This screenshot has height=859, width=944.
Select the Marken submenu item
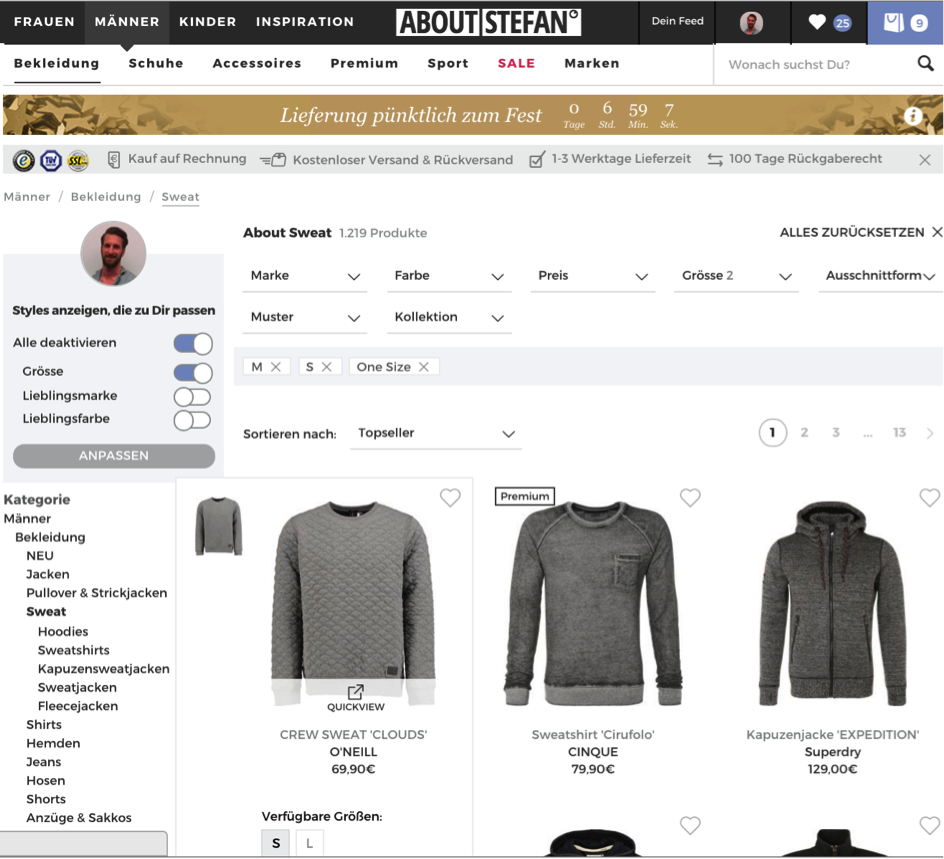[591, 63]
